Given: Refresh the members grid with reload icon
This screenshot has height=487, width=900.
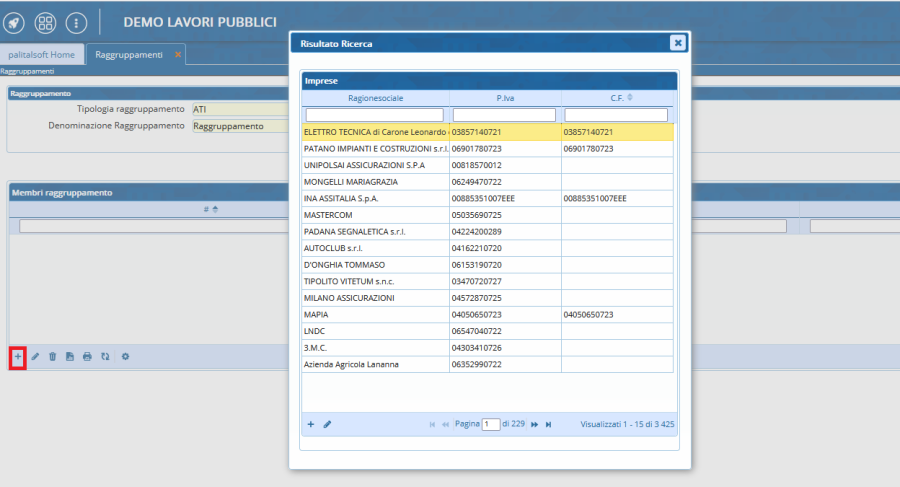Looking at the screenshot, I should (x=104, y=356).
